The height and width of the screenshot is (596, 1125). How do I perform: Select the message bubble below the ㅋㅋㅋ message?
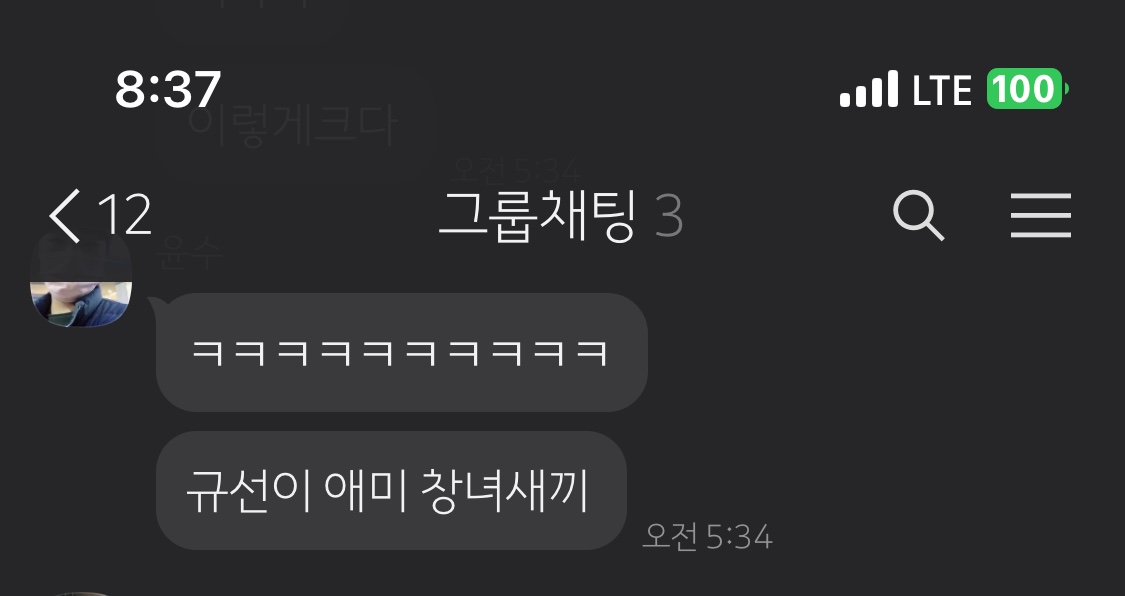click(391, 491)
